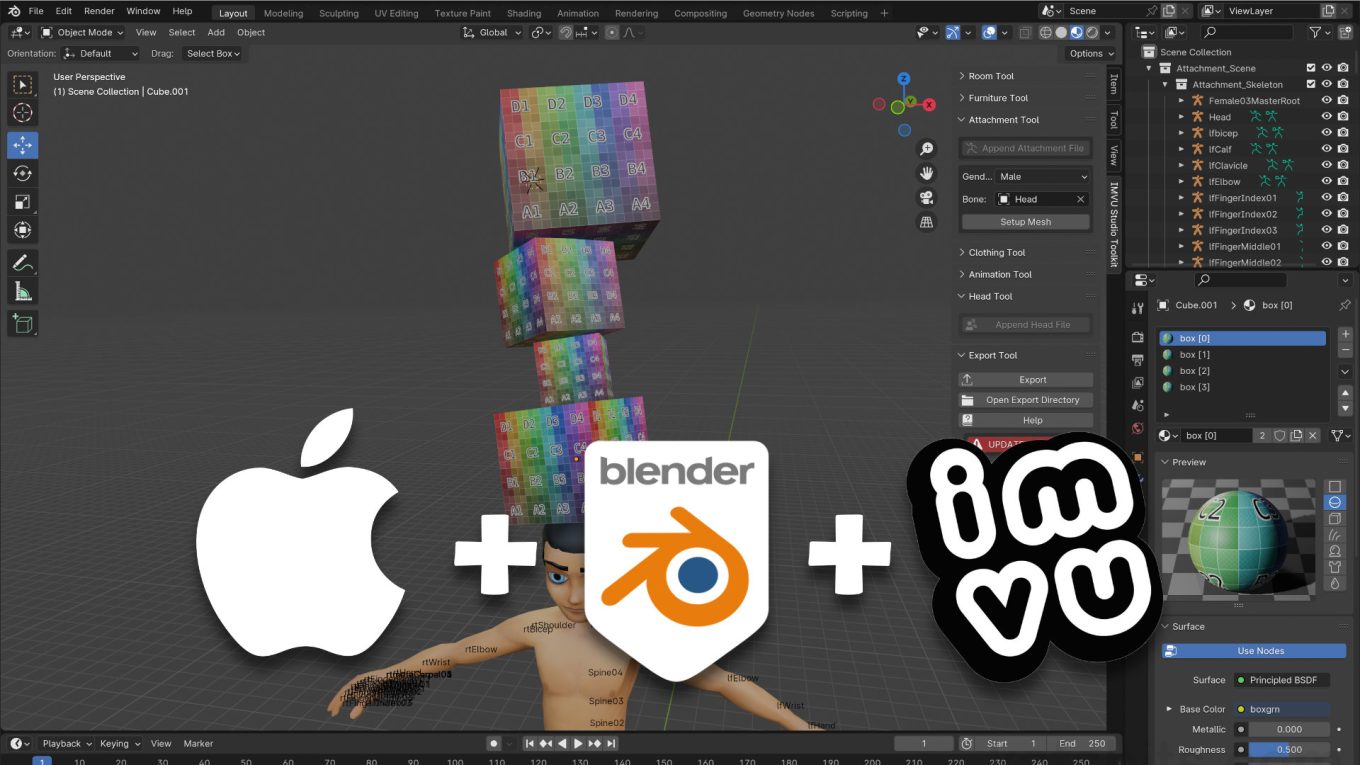This screenshot has height=765, width=1360.
Task: Select the Move tool
Action: (22, 145)
